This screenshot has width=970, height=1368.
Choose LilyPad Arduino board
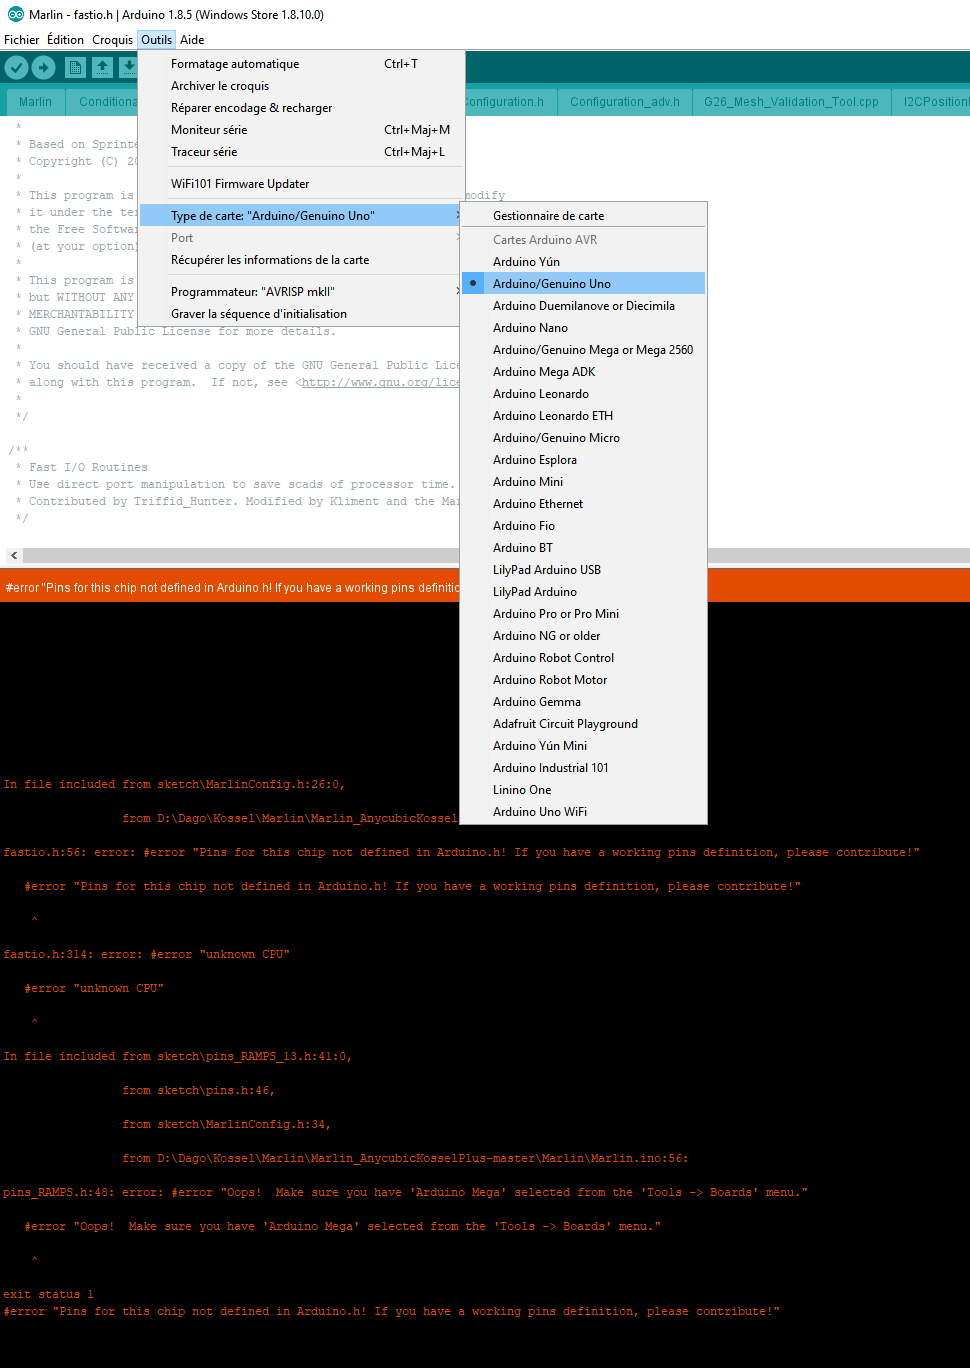click(x=583, y=592)
